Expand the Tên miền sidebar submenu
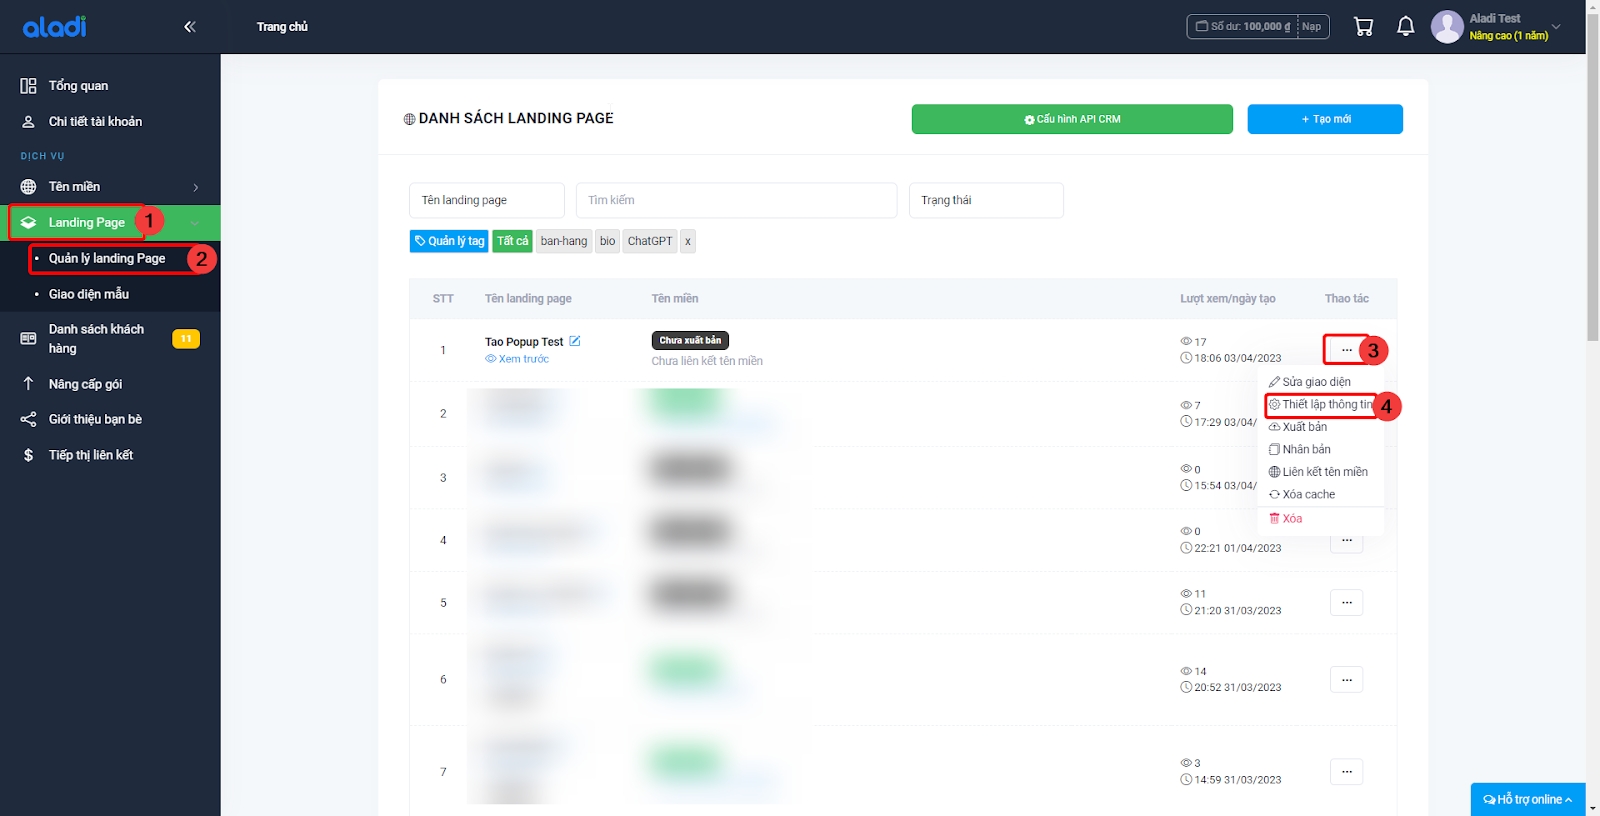 (x=195, y=187)
